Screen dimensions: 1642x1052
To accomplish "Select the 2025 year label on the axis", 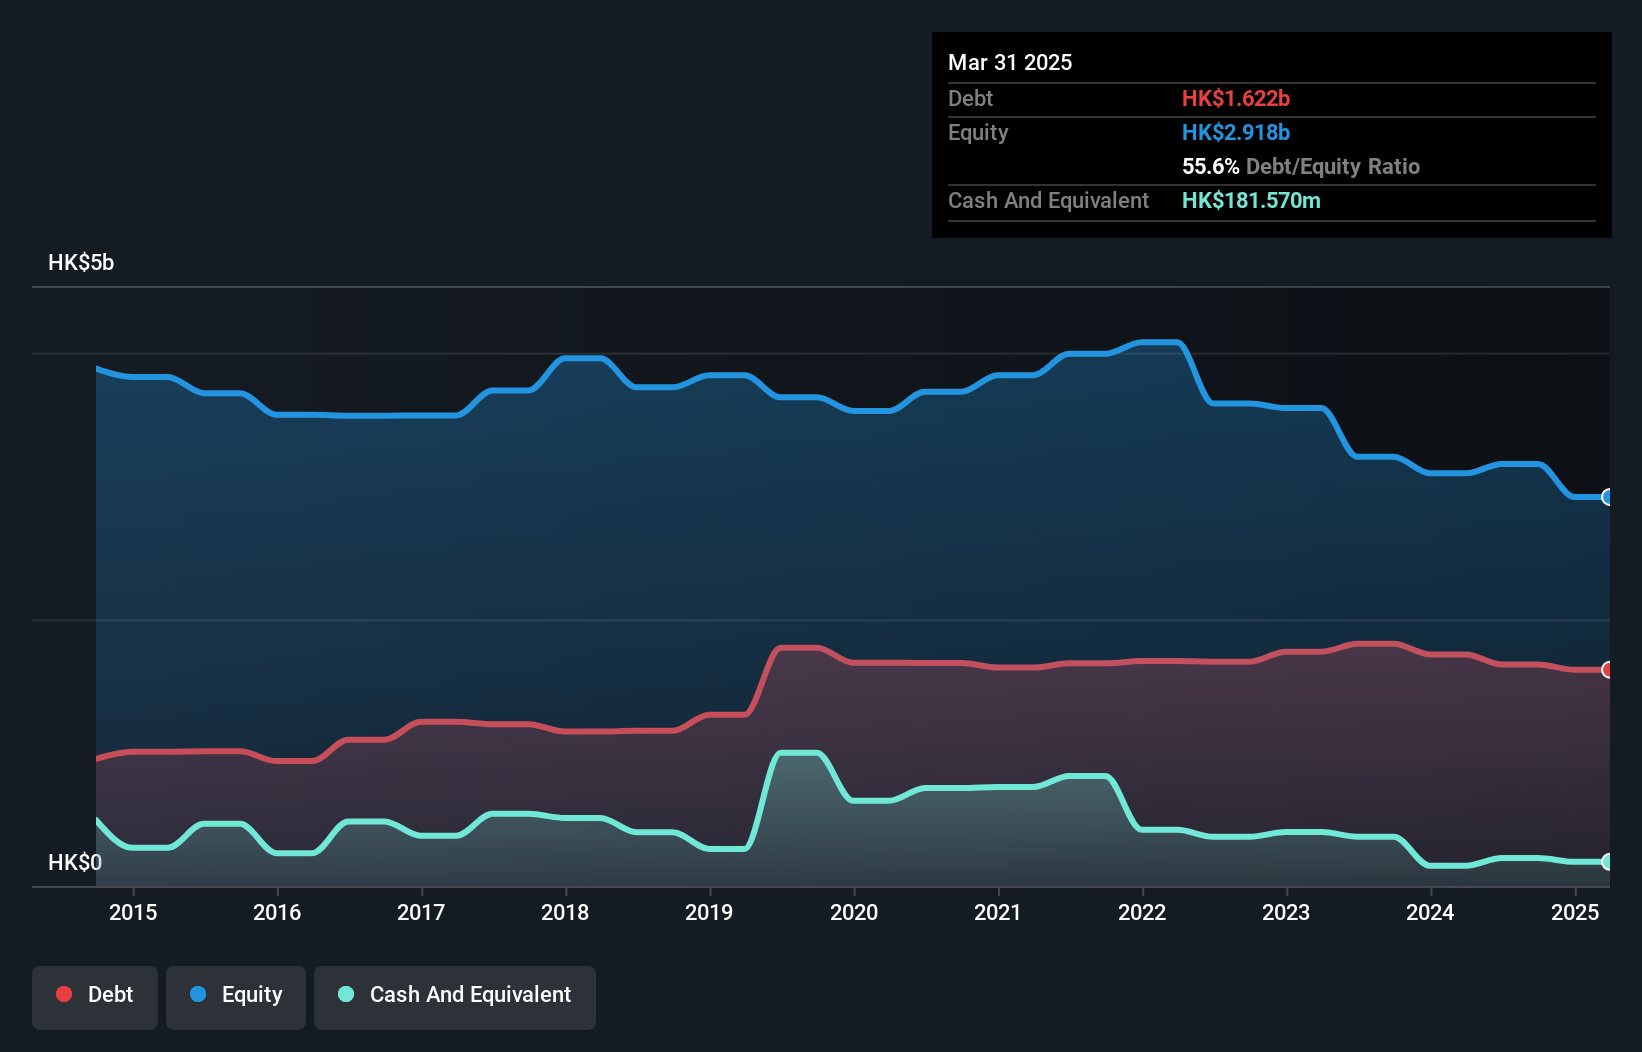I will point(1576,912).
